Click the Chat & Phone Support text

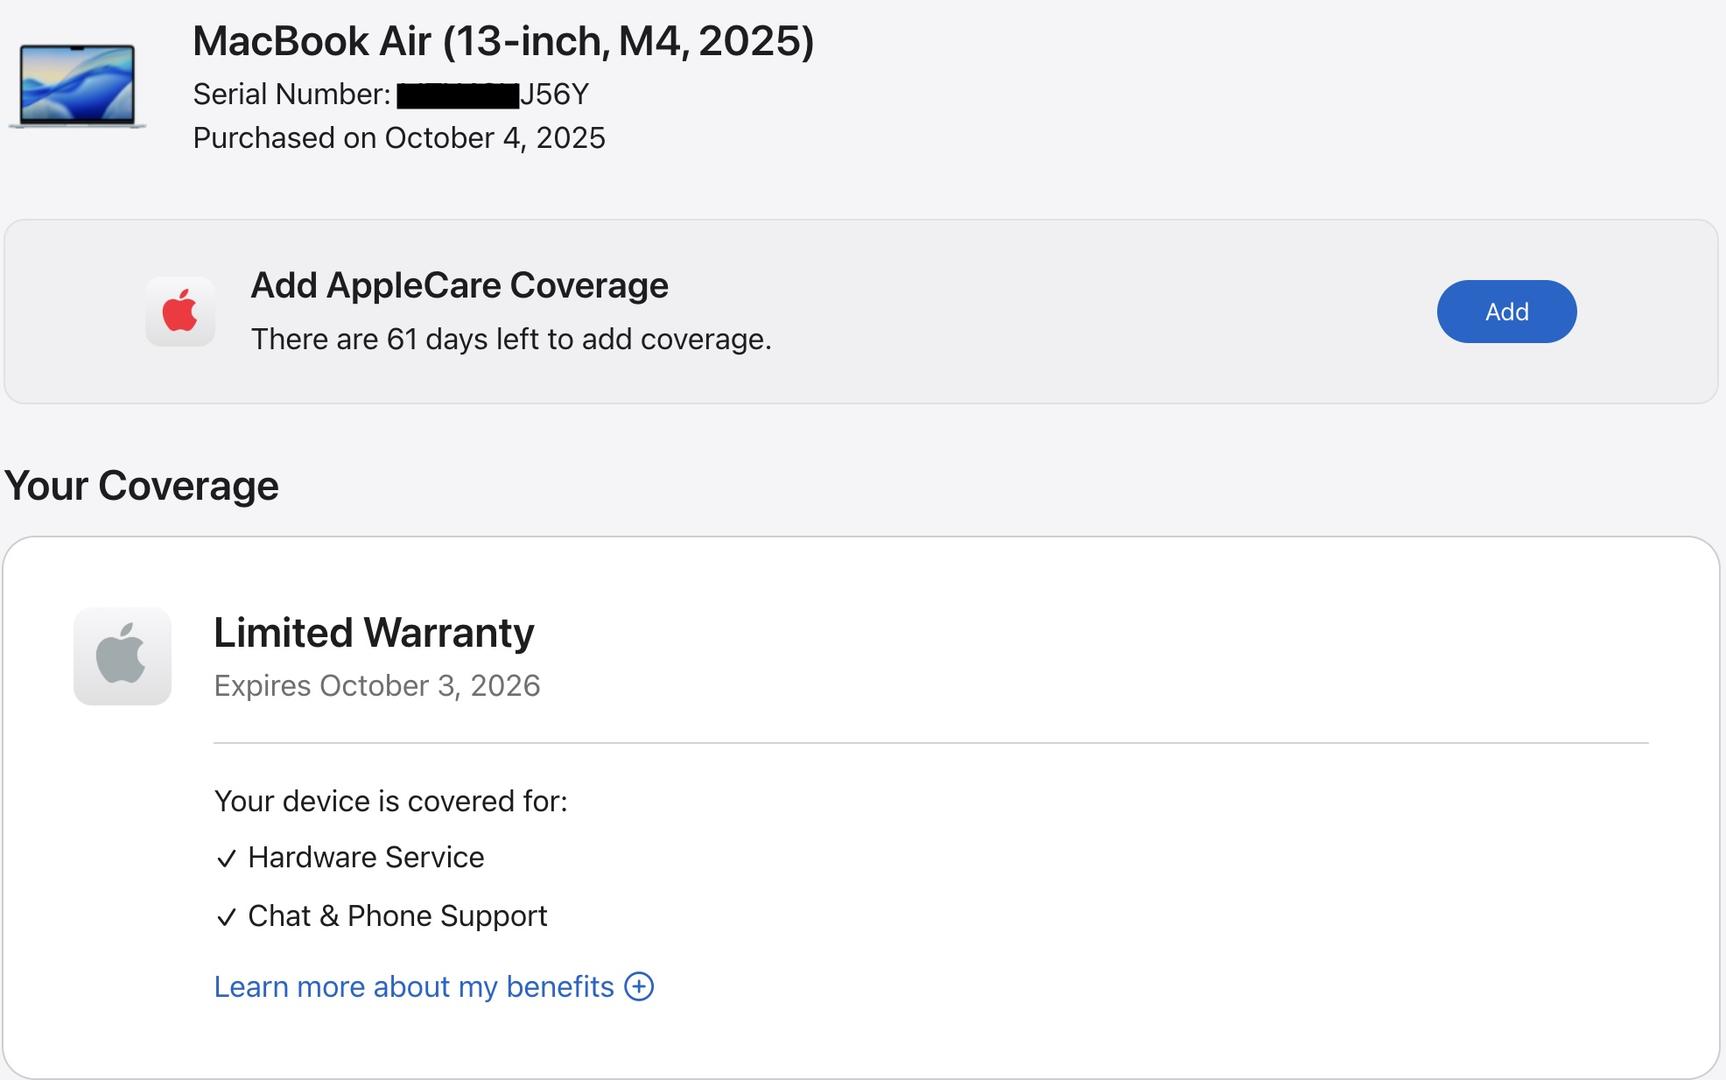pos(397,916)
